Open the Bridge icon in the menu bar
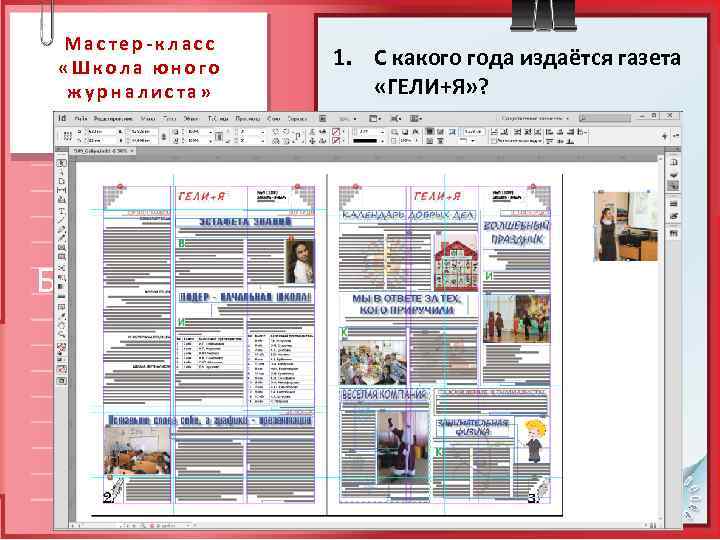The width and height of the screenshot is (720, 540). 323,118
